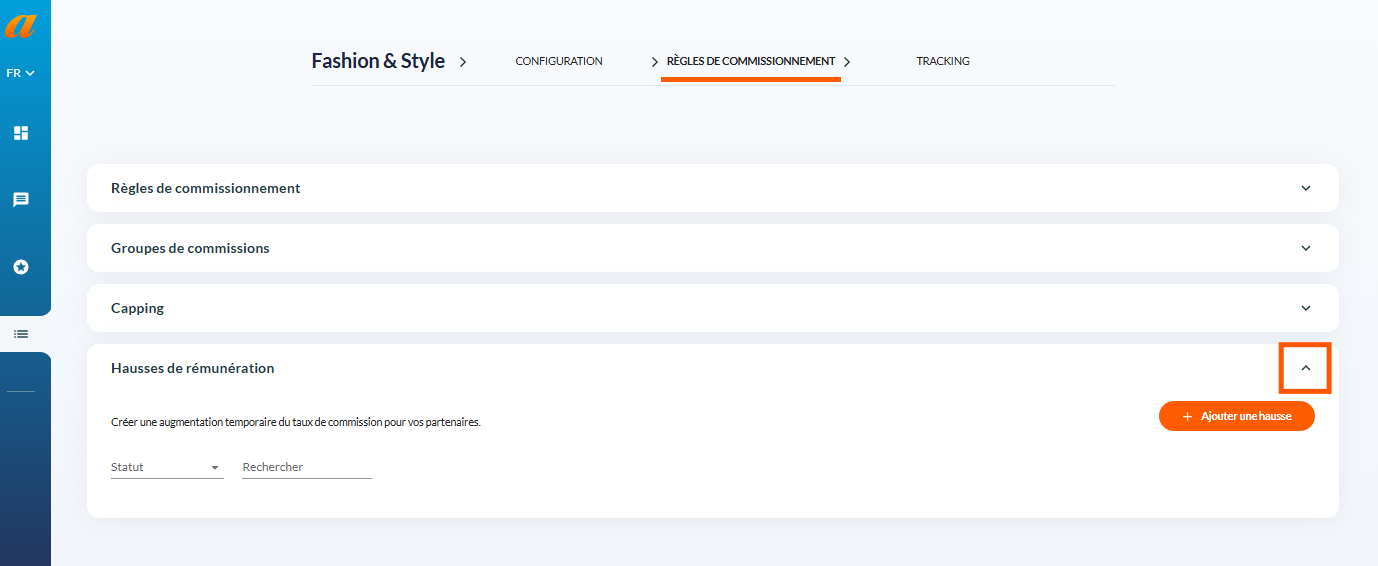Click the Fashion & Style program title
This screenshot has height=566, width=1378.
tap(378, 61)
